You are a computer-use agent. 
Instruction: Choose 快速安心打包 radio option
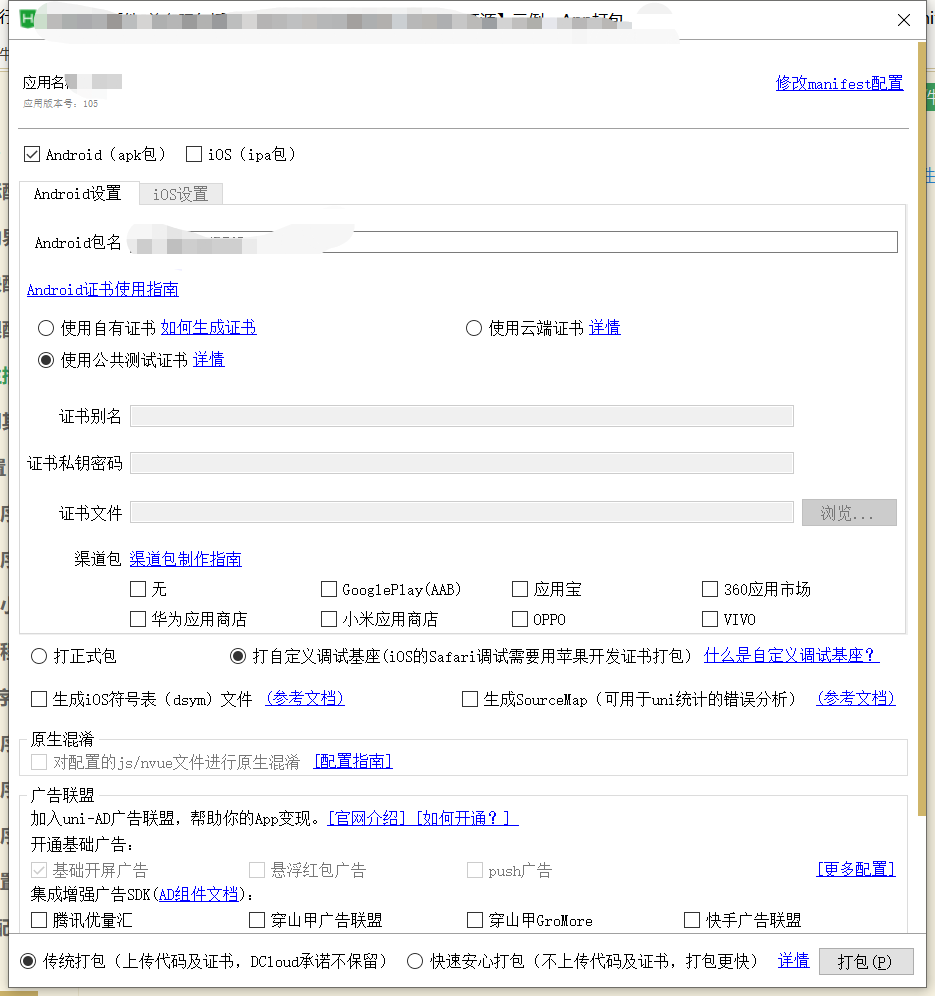click(415, 961)
